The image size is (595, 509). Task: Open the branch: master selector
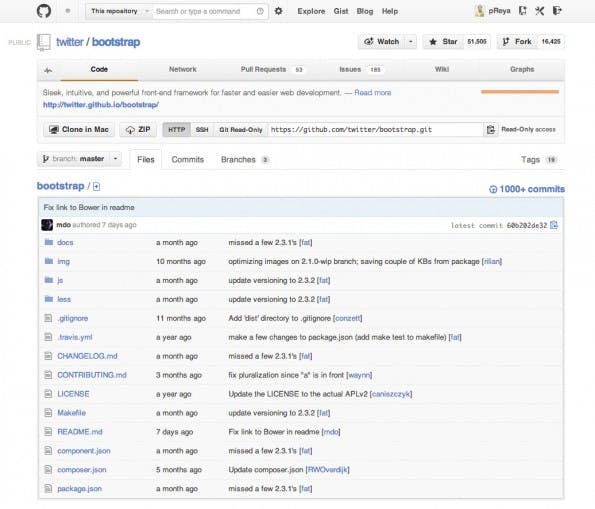(79, 159)
